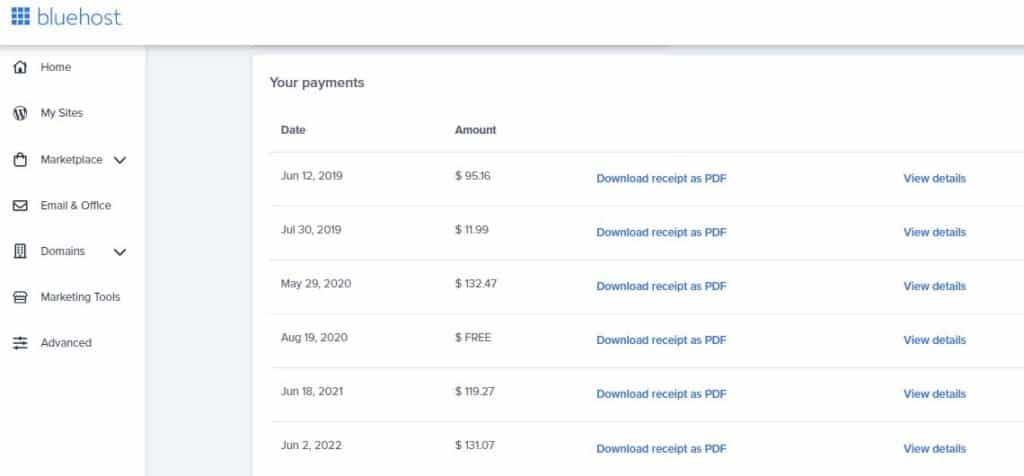Click the Marketing Tools icon
The height and width of the screenshot is (476, 1024).
[x=19, y=298]
